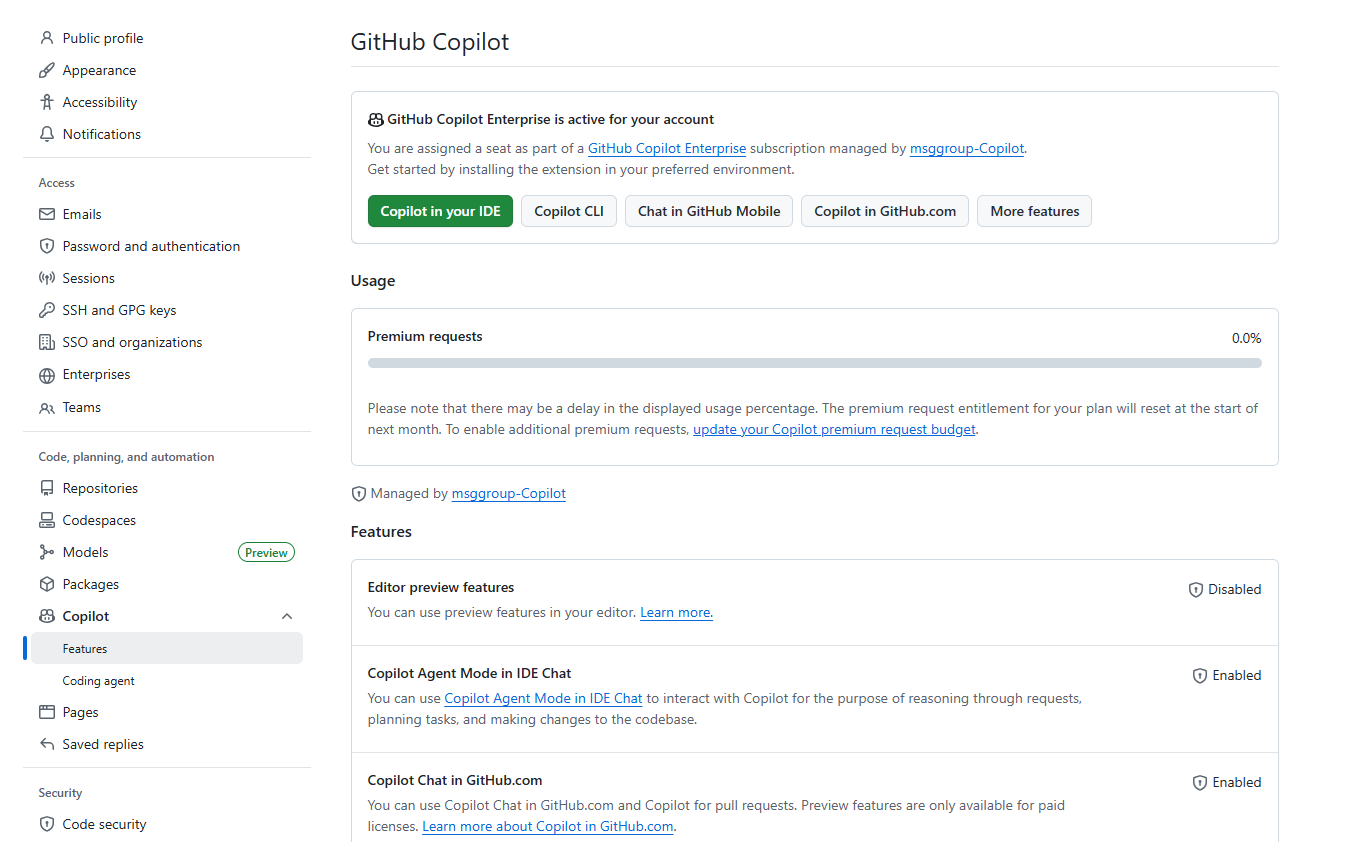Image resolution: width=1367 pixels, height=842 pixels.
Task: Click the Packages box icon
Action: pos(46,584)
